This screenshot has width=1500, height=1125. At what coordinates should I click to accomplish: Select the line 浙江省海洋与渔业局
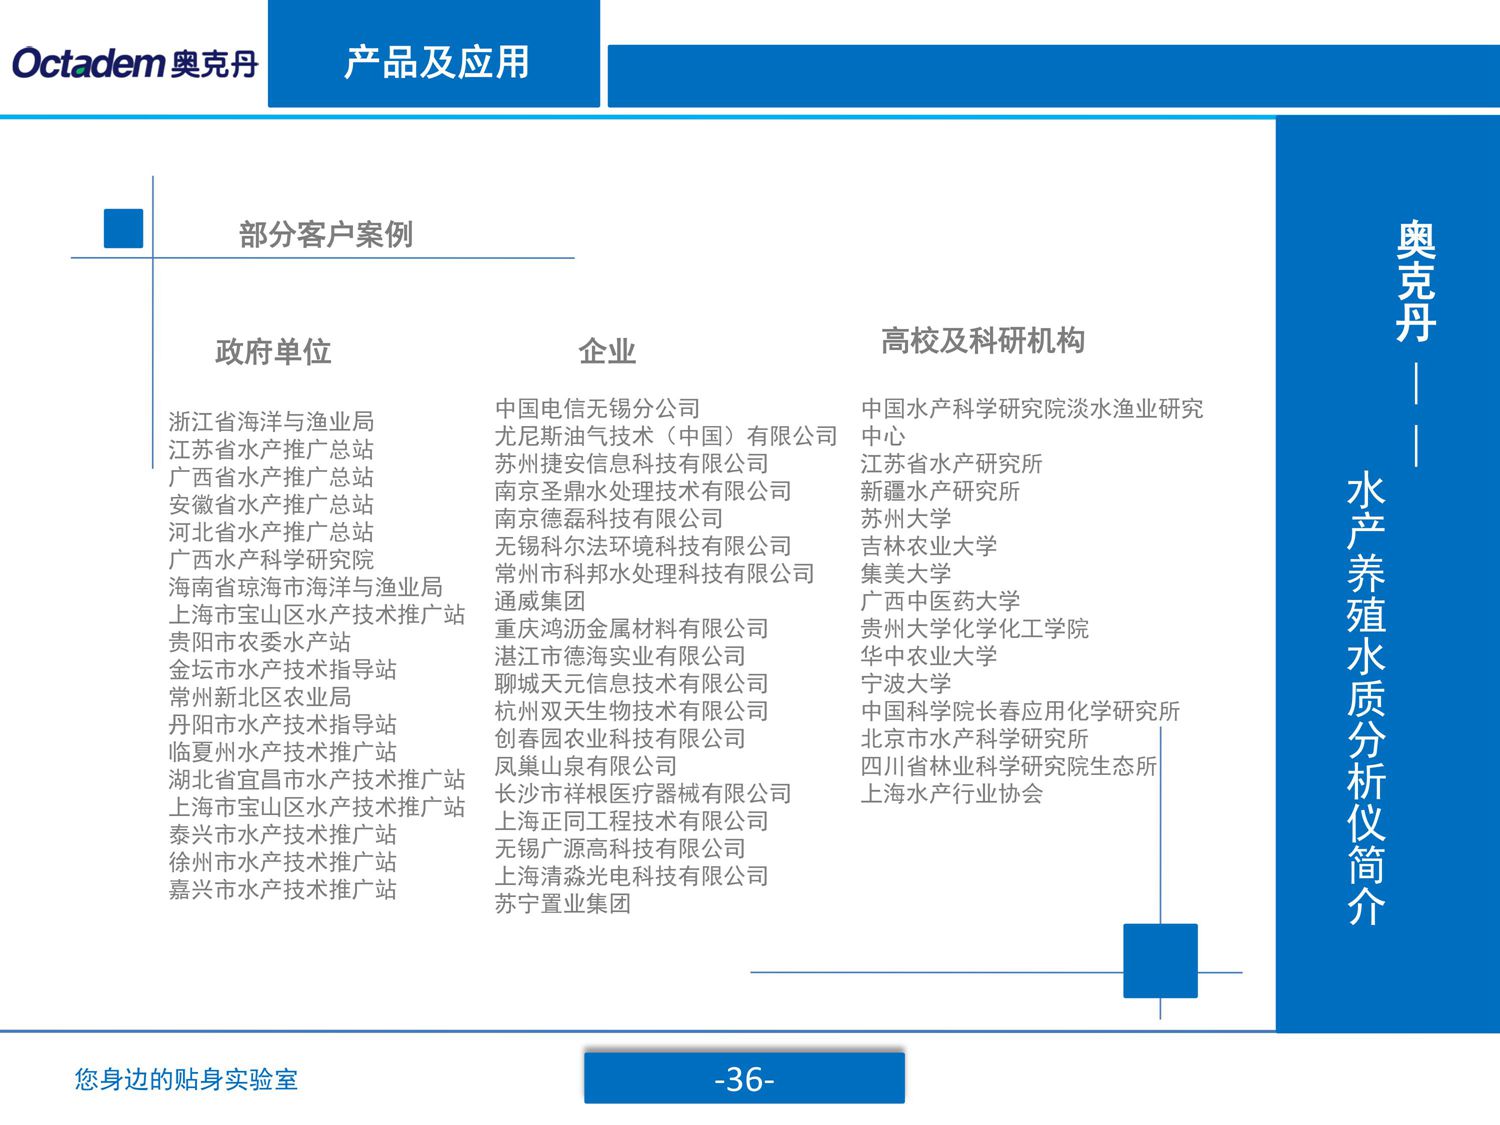click(271, 422)
